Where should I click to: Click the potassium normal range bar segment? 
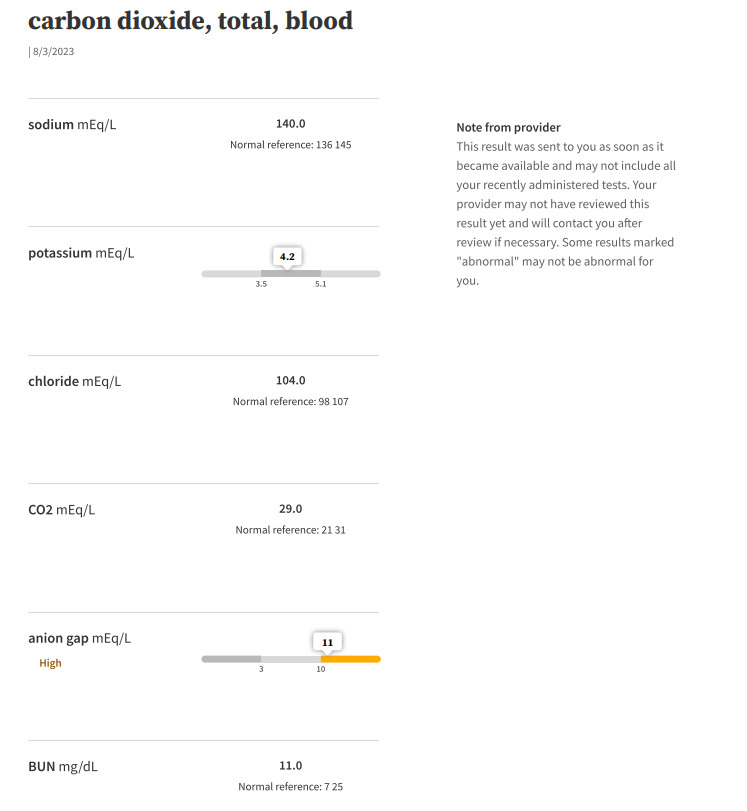291,273
